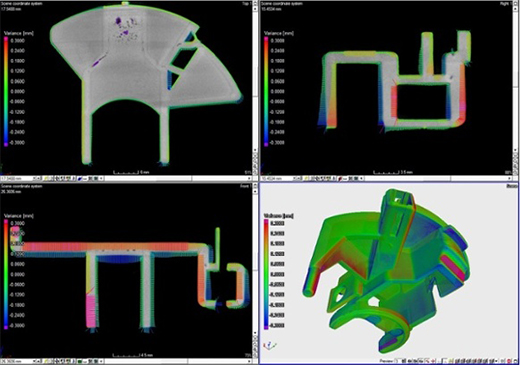
Task: Click the green slice-plane icon in front view toolbar
Action: tap(80, 361)
